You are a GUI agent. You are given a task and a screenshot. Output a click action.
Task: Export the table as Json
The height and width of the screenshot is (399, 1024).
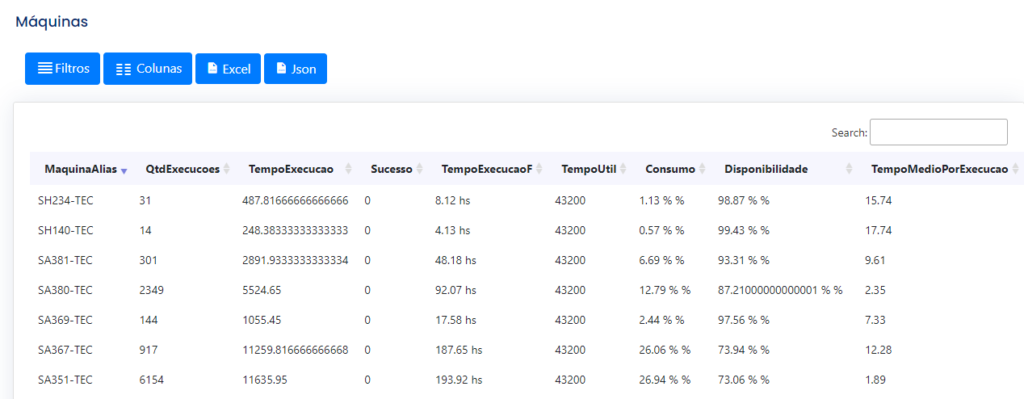coord(295,69)
